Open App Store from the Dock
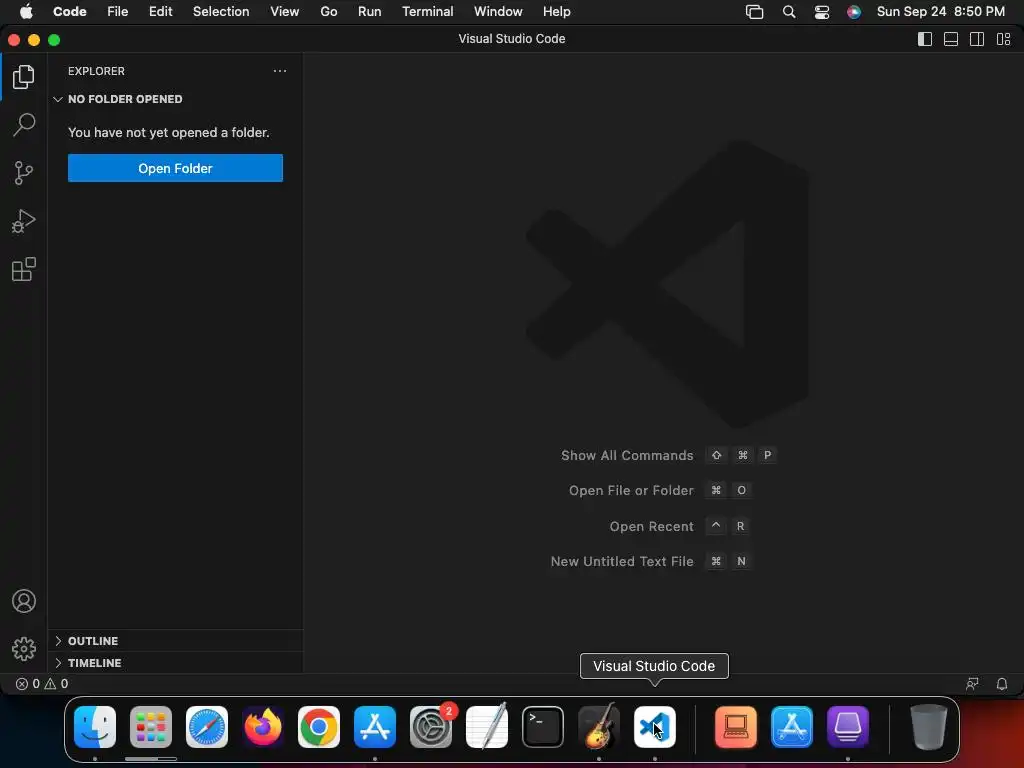The image size is (1024, 768). pyautogui.click(x=375, y=727)
